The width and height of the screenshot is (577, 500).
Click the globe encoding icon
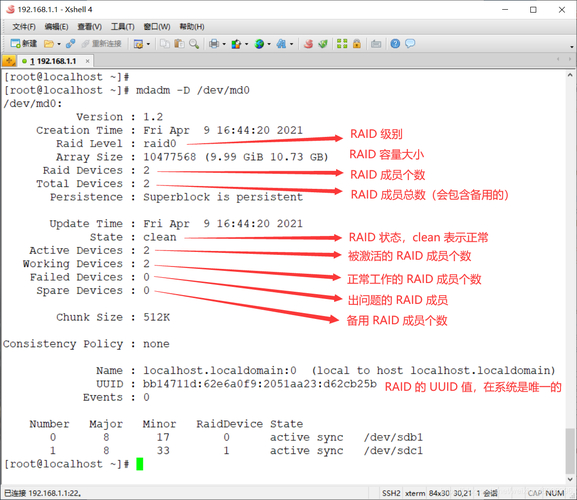coord(259,44)
